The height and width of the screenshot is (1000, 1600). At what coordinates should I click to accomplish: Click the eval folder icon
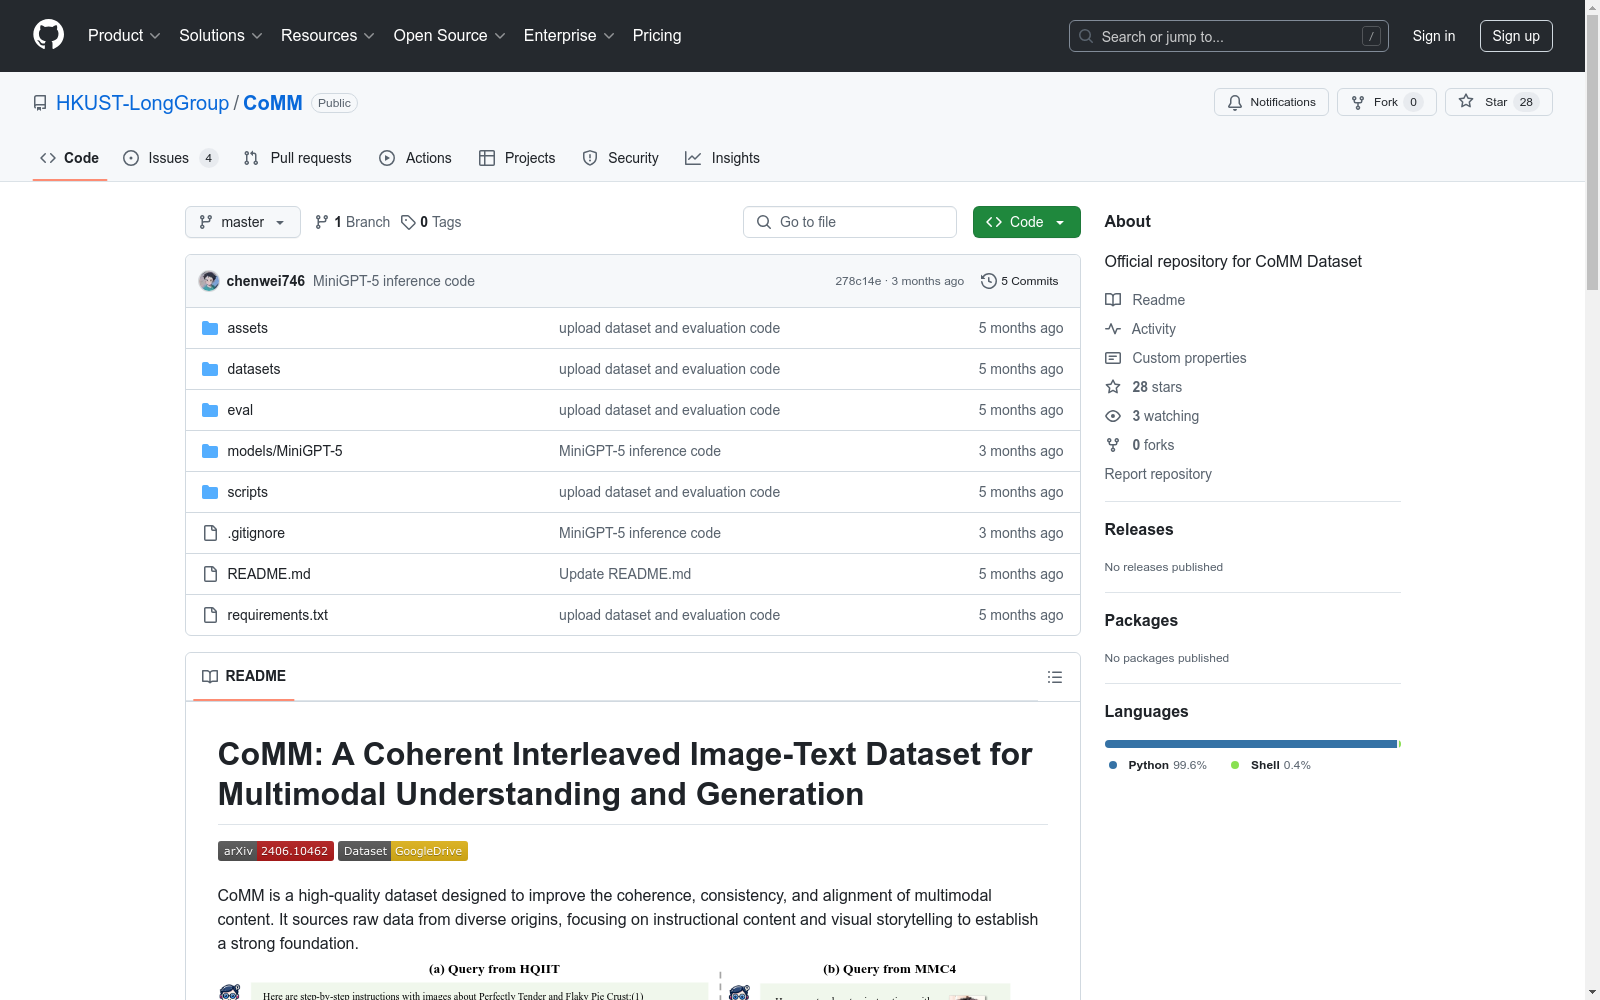tap(210, 410)
